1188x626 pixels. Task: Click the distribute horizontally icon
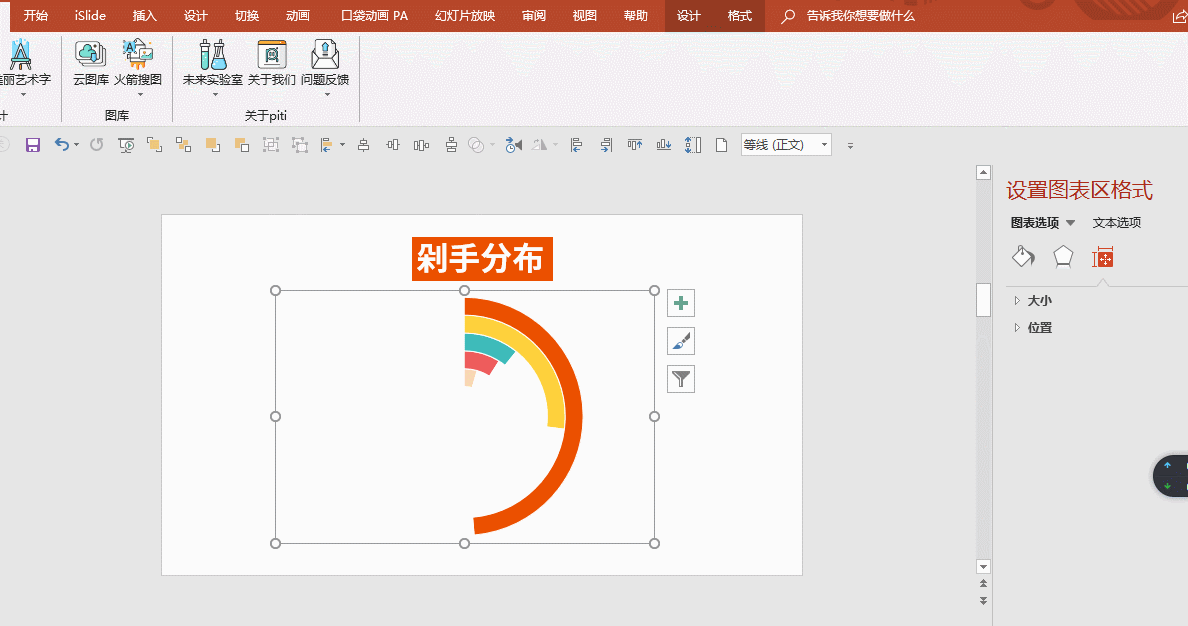[421, 145]
